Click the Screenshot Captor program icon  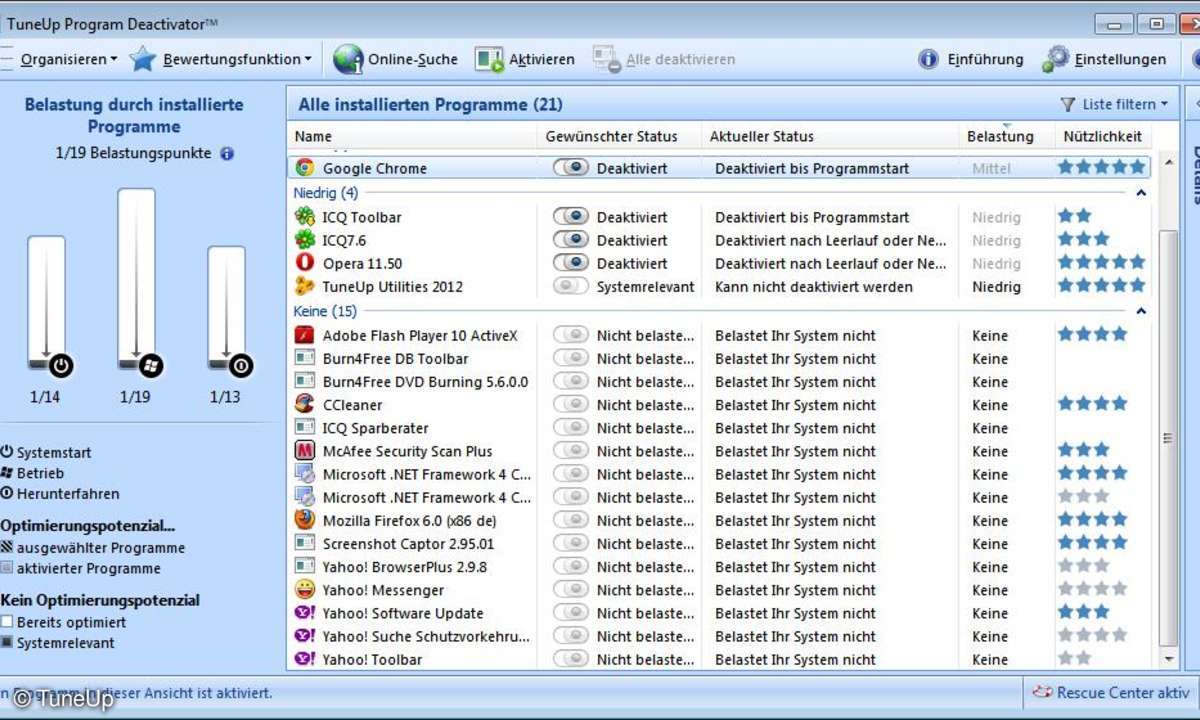click(305, 543)
